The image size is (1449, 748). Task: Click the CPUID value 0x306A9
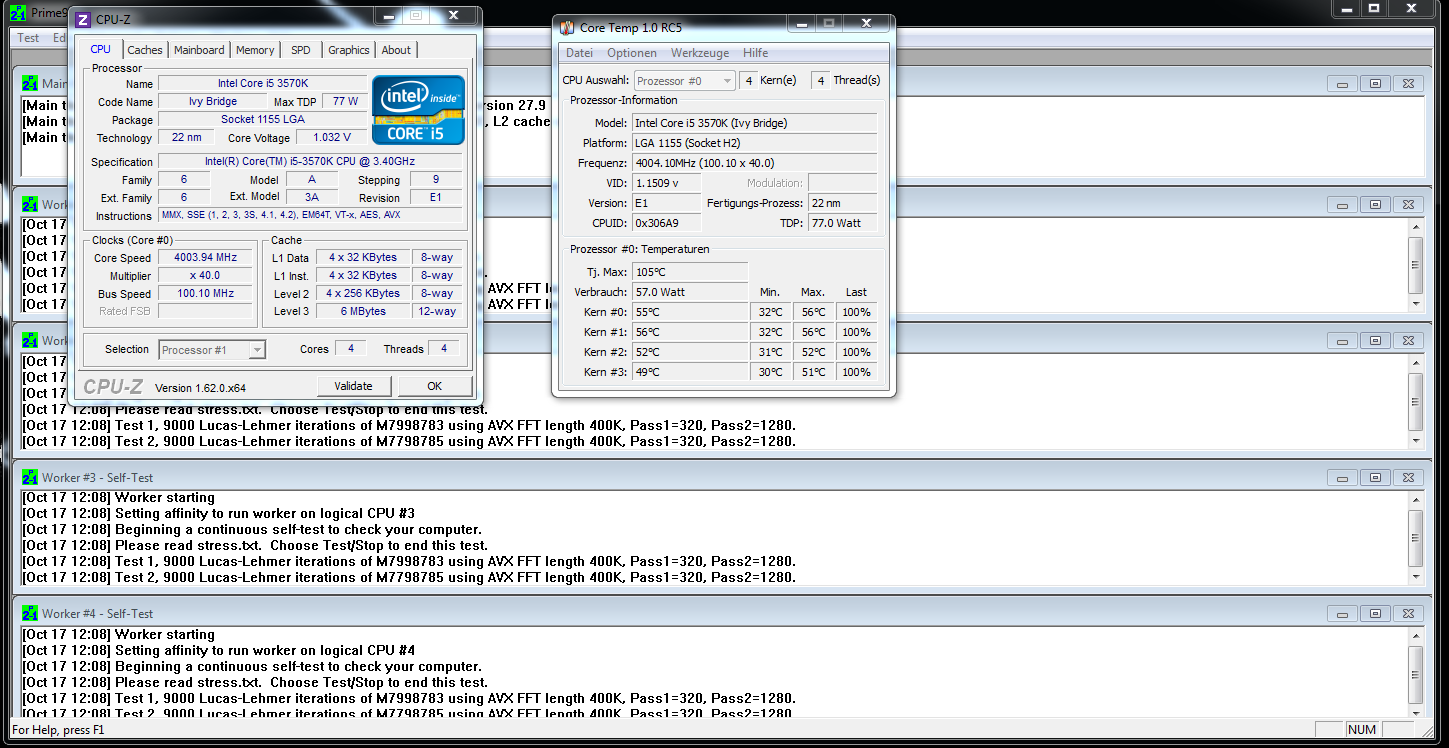[x=667, y=223]
